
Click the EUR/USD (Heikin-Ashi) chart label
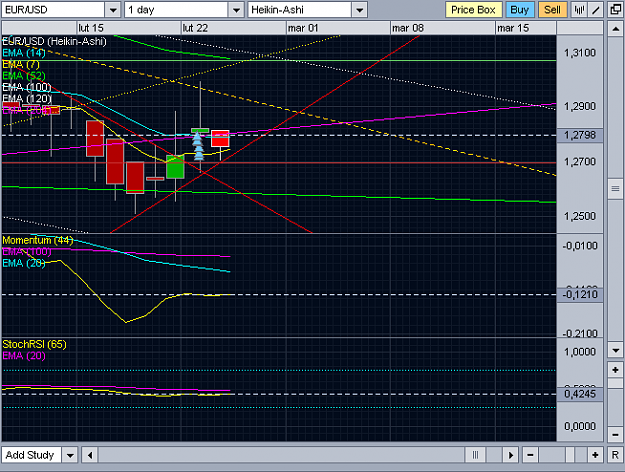(55, 41)
